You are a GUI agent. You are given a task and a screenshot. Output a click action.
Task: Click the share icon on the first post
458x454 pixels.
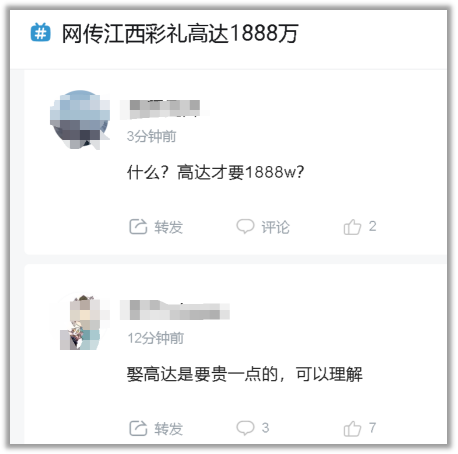138,227
